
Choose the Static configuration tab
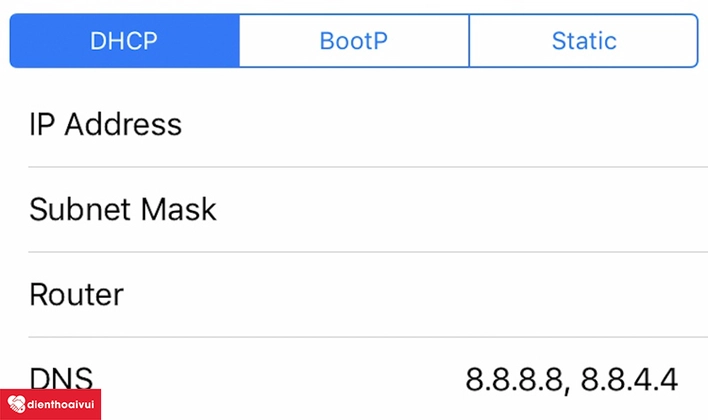583,41
